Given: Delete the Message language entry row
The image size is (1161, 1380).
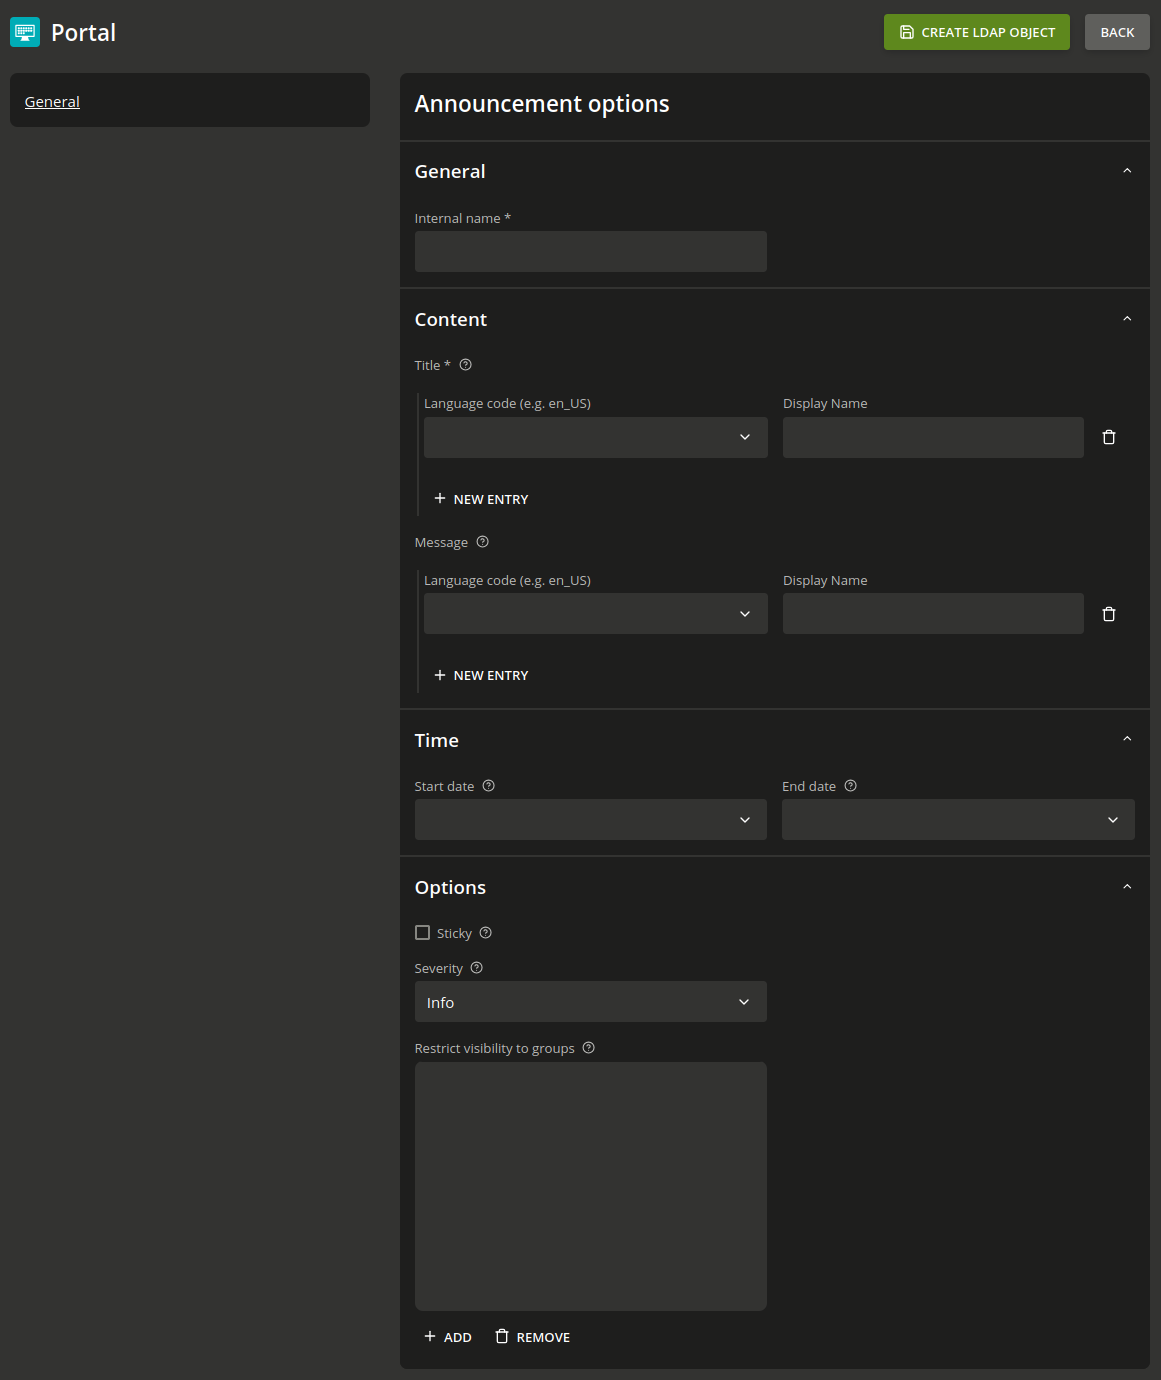Looking at the screenshot, I should [x=1108, y=614].
